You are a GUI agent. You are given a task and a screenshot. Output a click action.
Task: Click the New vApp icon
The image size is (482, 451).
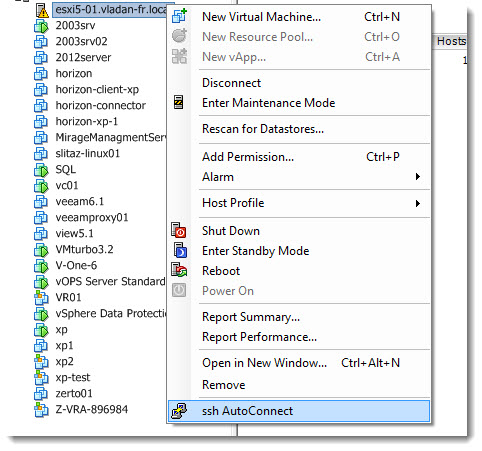pos(179,56)
